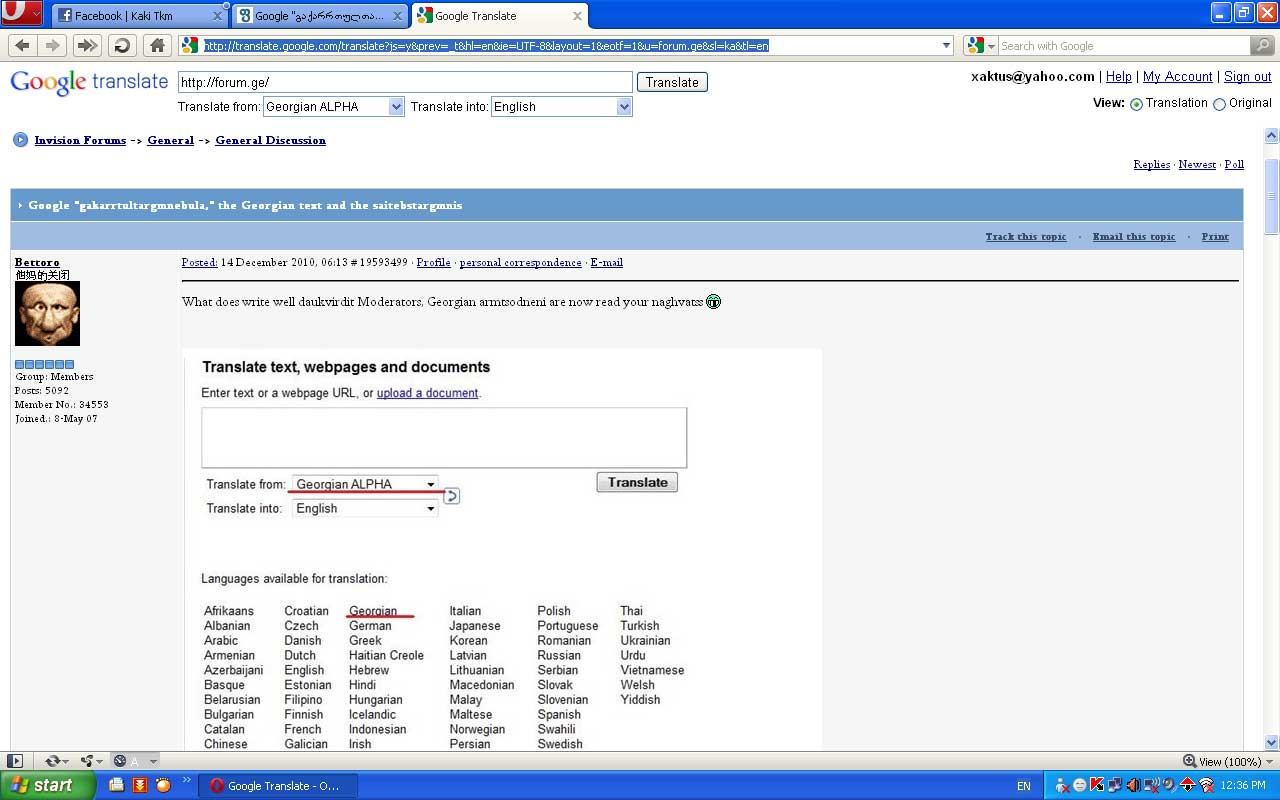The width and height of the screenshot is (1280, 800).
Task: Select the Translation view radio button
Action: point(1136,104)
